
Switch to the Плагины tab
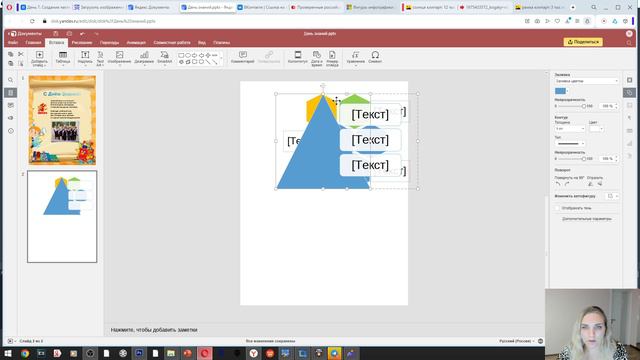221,42
